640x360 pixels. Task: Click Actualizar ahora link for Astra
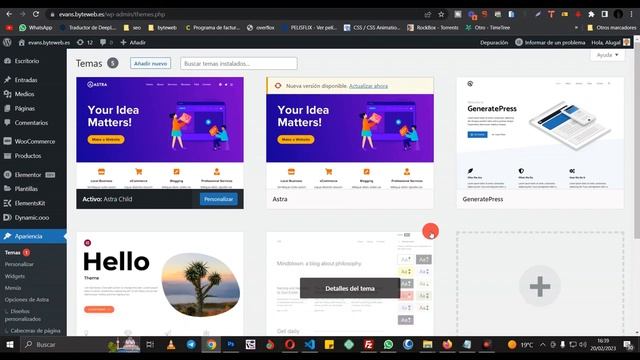[x=368, y=86]
